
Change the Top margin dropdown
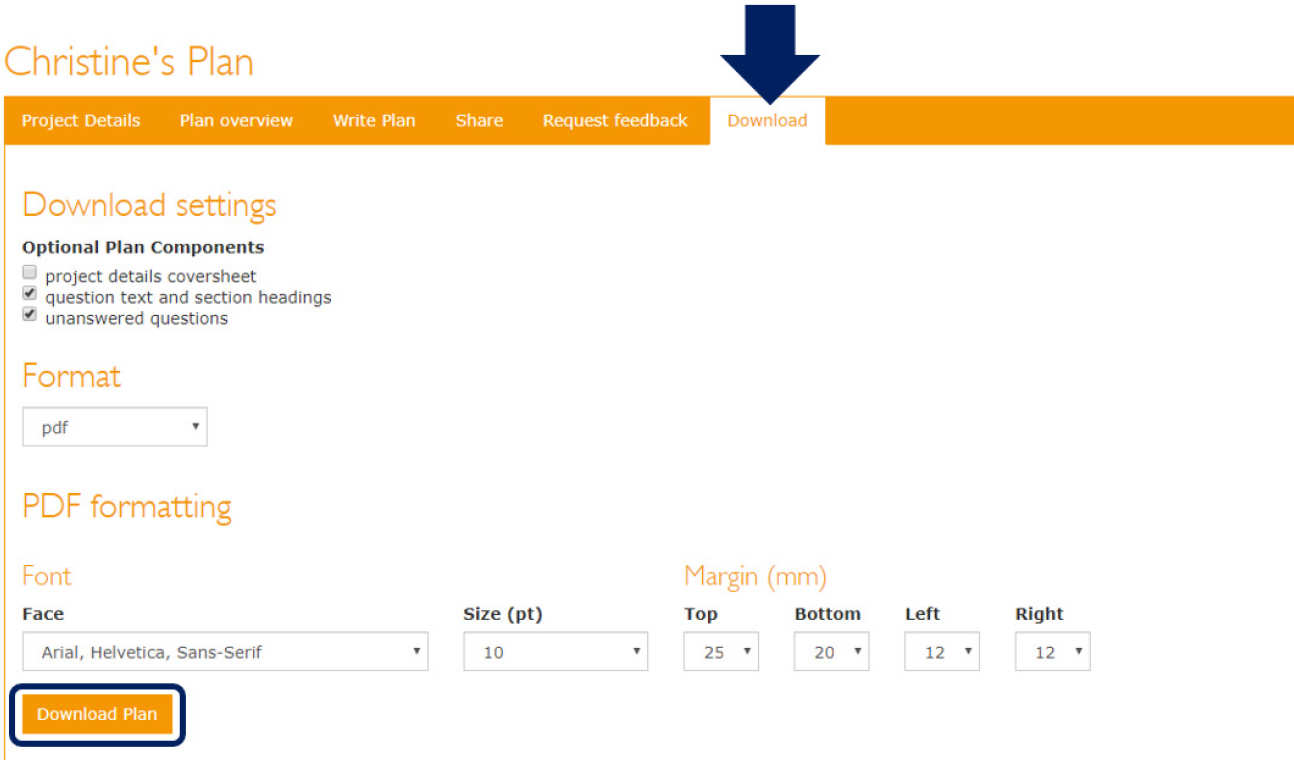721,652
